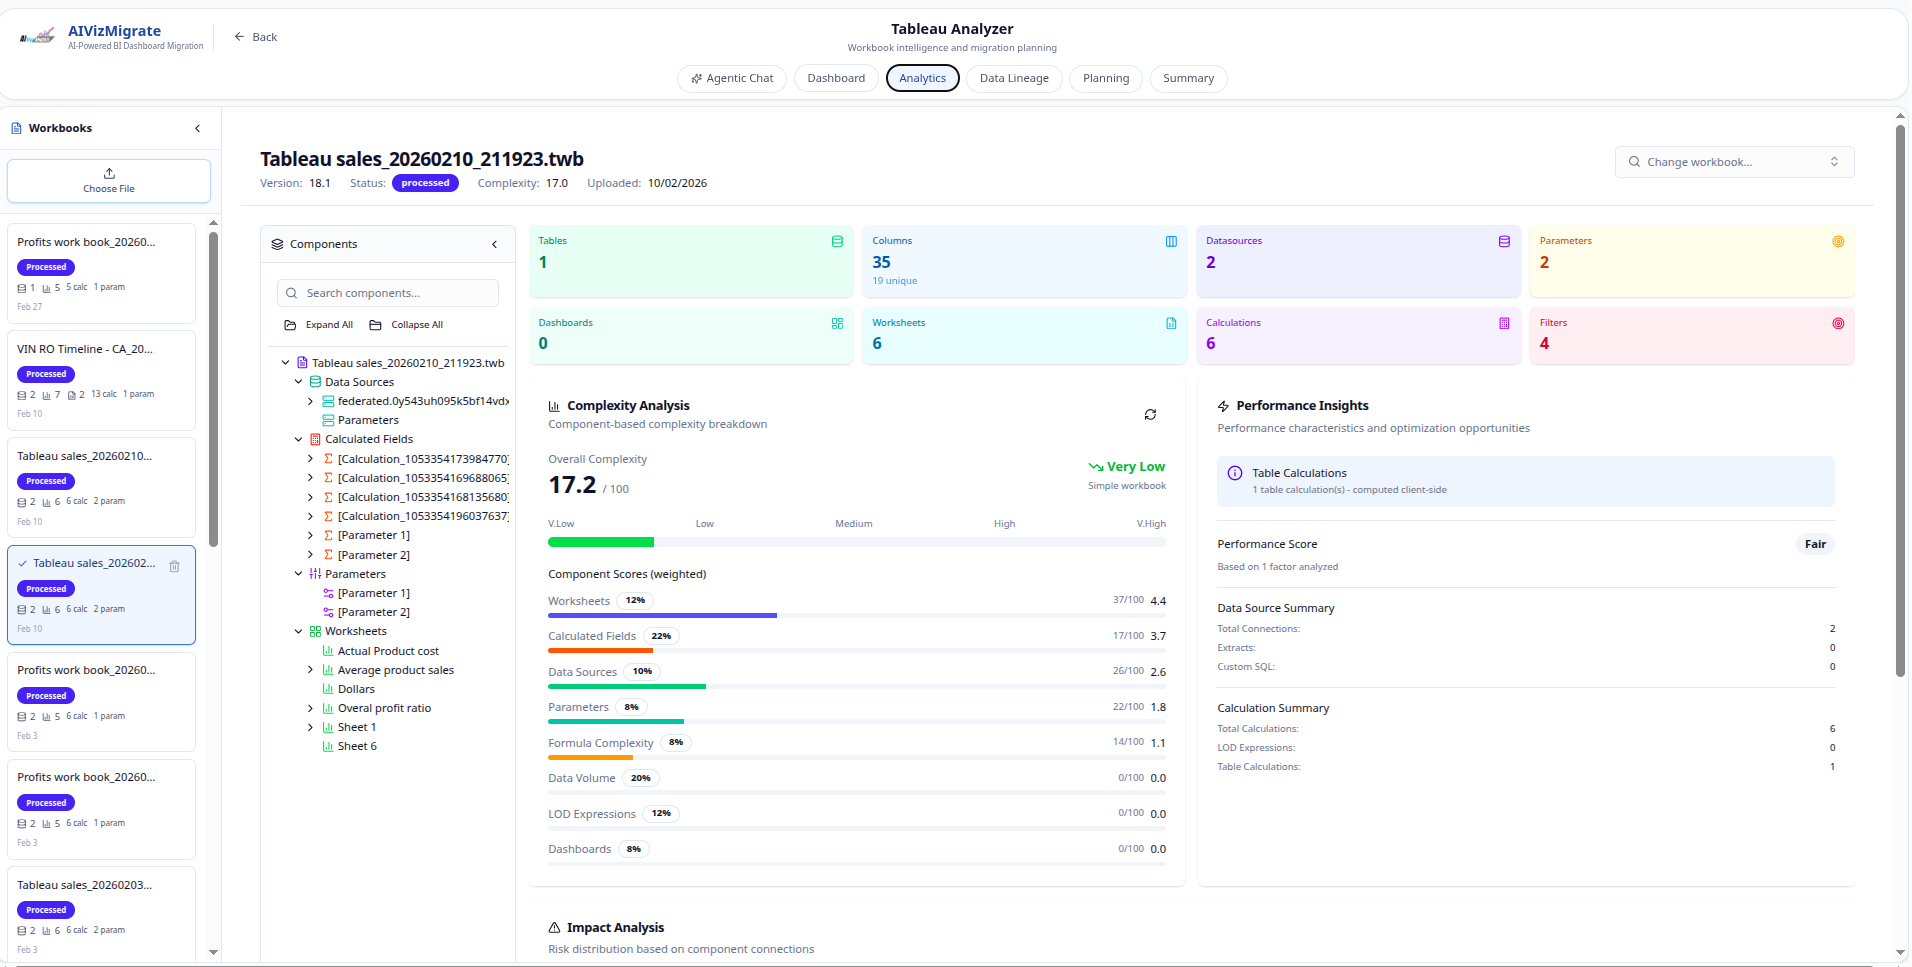Click the main page vertical scrollbar

tap(1900, 400)
